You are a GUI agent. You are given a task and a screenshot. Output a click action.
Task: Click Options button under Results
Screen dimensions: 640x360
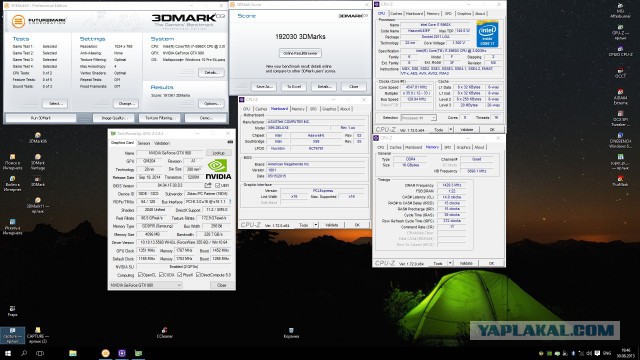[x=211, y=104]
